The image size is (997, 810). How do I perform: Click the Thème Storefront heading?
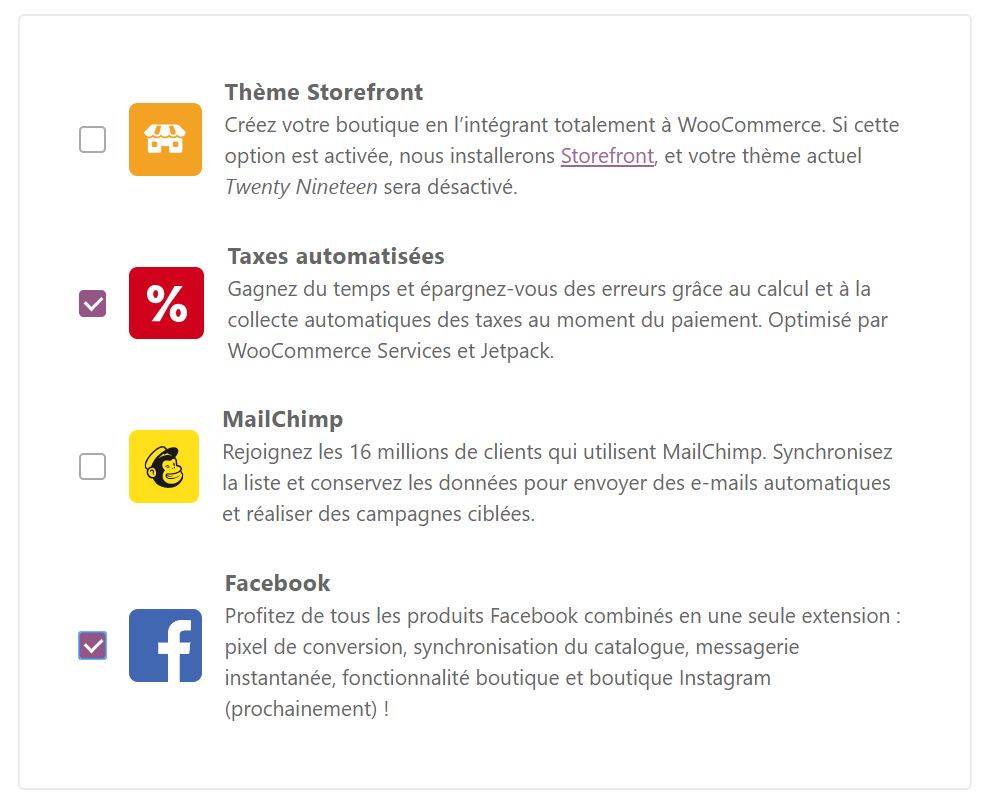pyautogui.click(x=323, y=92)
